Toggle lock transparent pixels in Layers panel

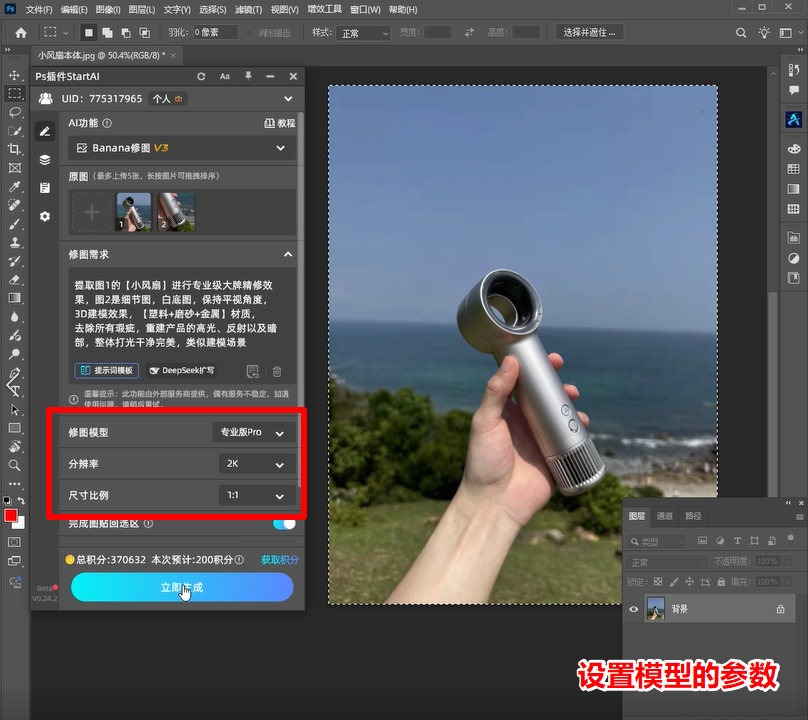coord(658,581)
